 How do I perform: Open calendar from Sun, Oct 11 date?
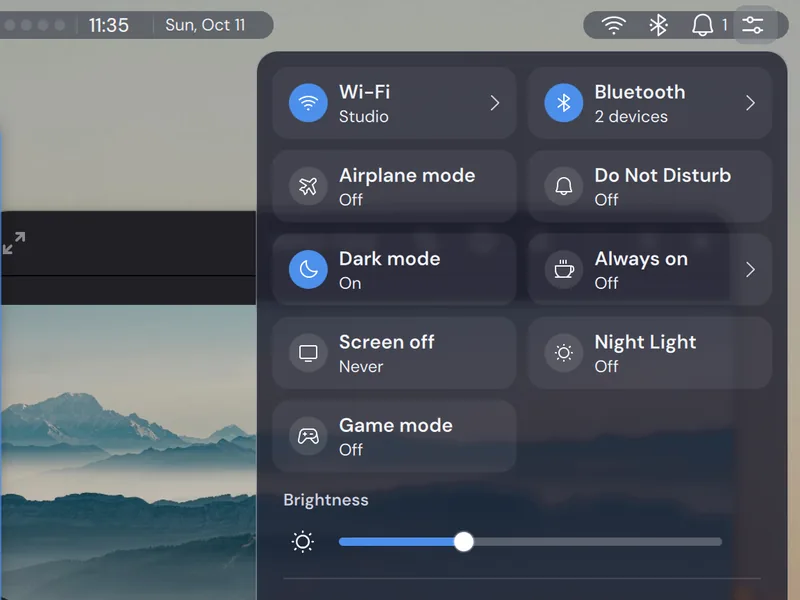205,25
